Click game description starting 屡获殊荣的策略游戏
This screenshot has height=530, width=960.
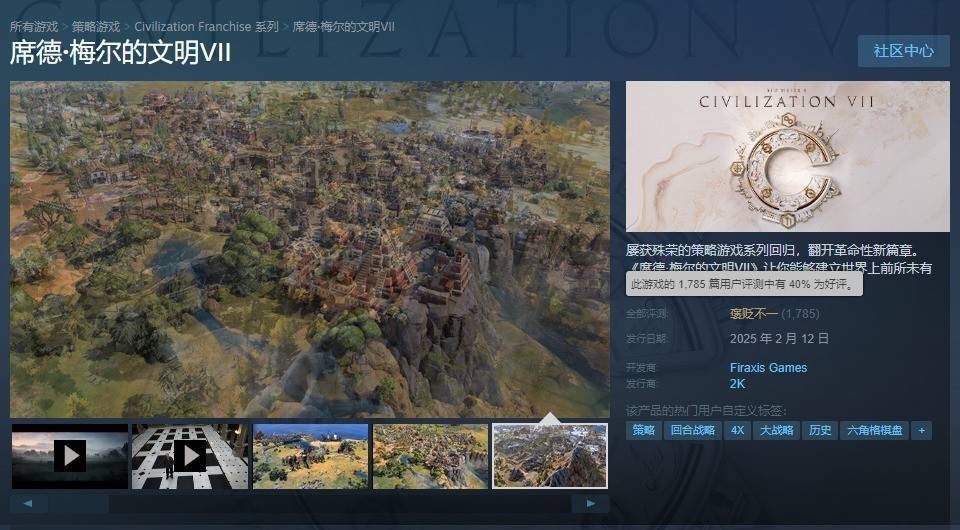pos(779,259)
